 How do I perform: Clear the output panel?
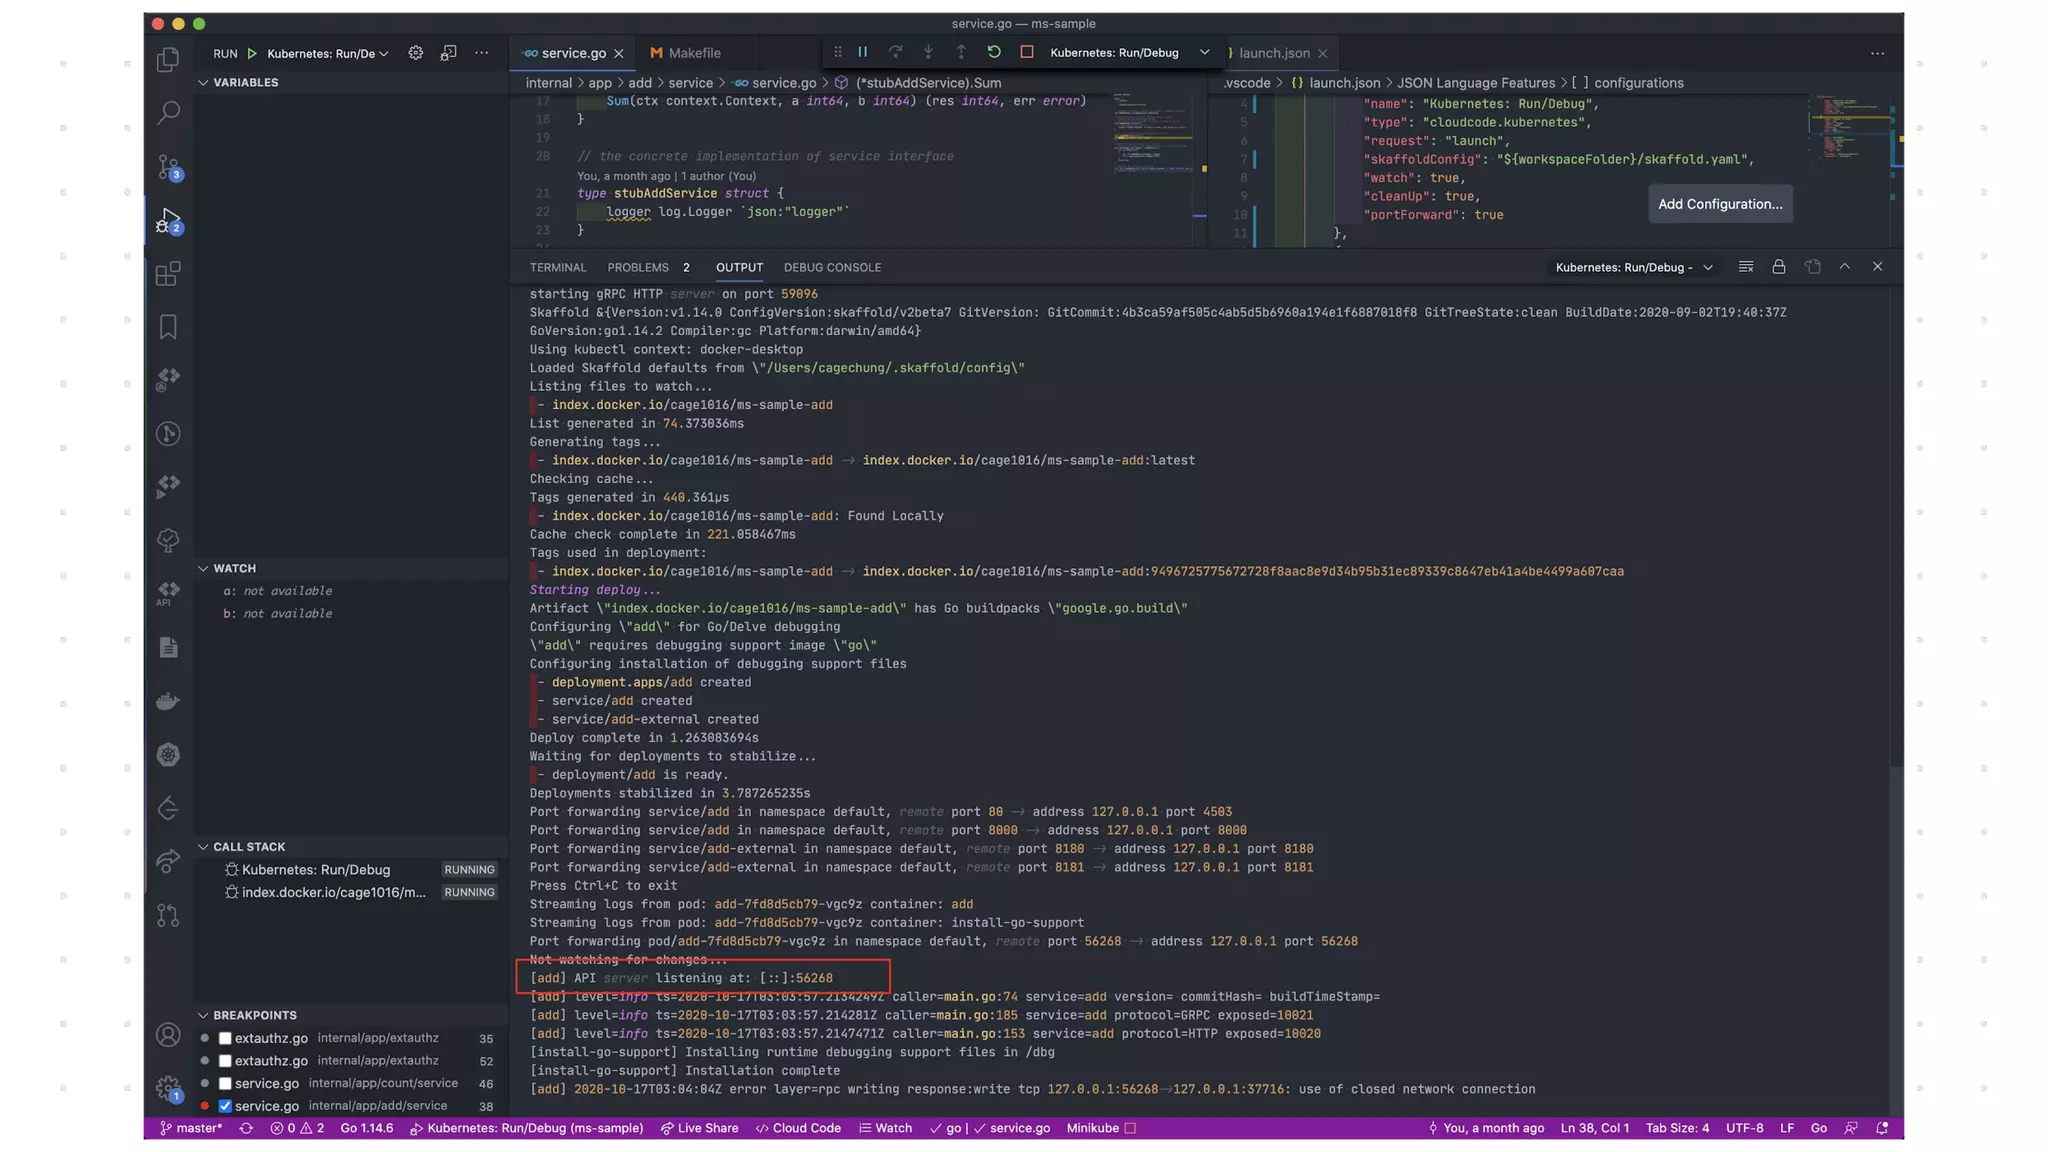1745,267
